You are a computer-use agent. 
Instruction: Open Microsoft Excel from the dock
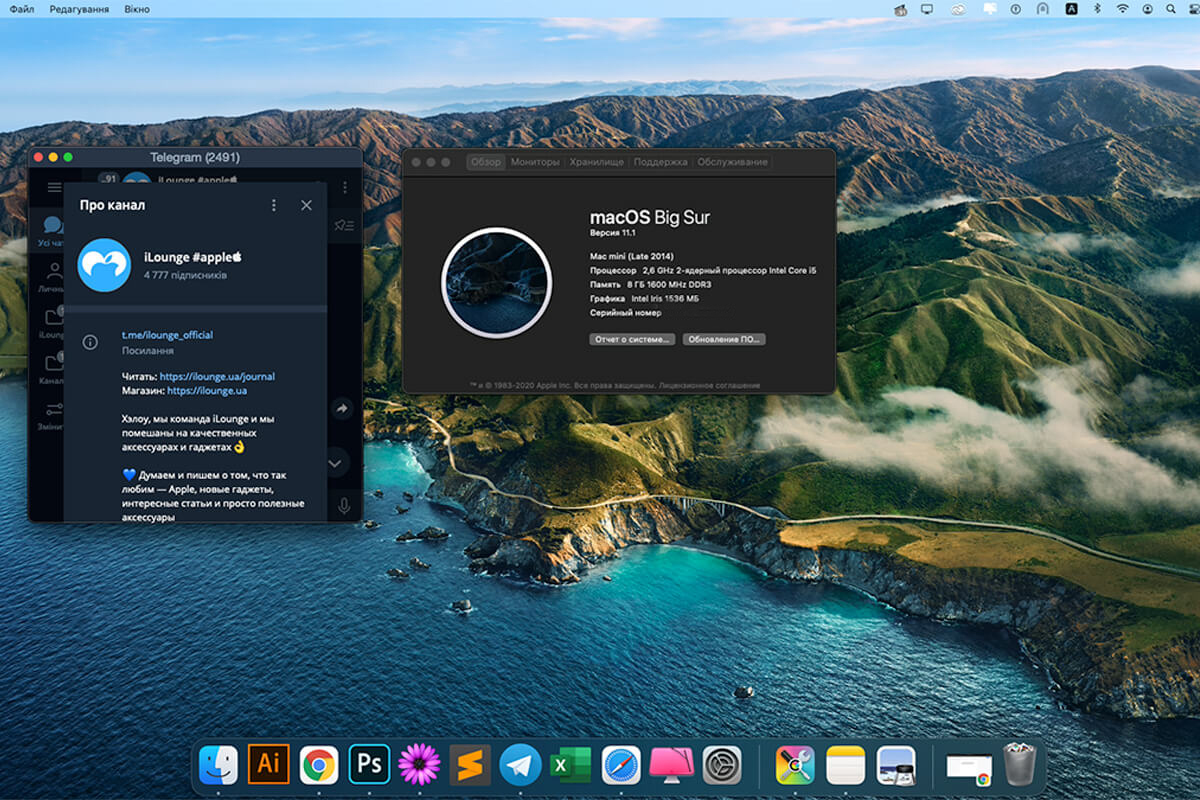(571, 765)
